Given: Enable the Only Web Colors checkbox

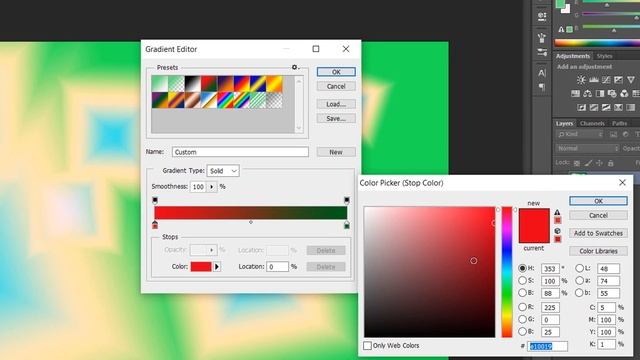Looking at the screenshot, I should pos(367,346).
